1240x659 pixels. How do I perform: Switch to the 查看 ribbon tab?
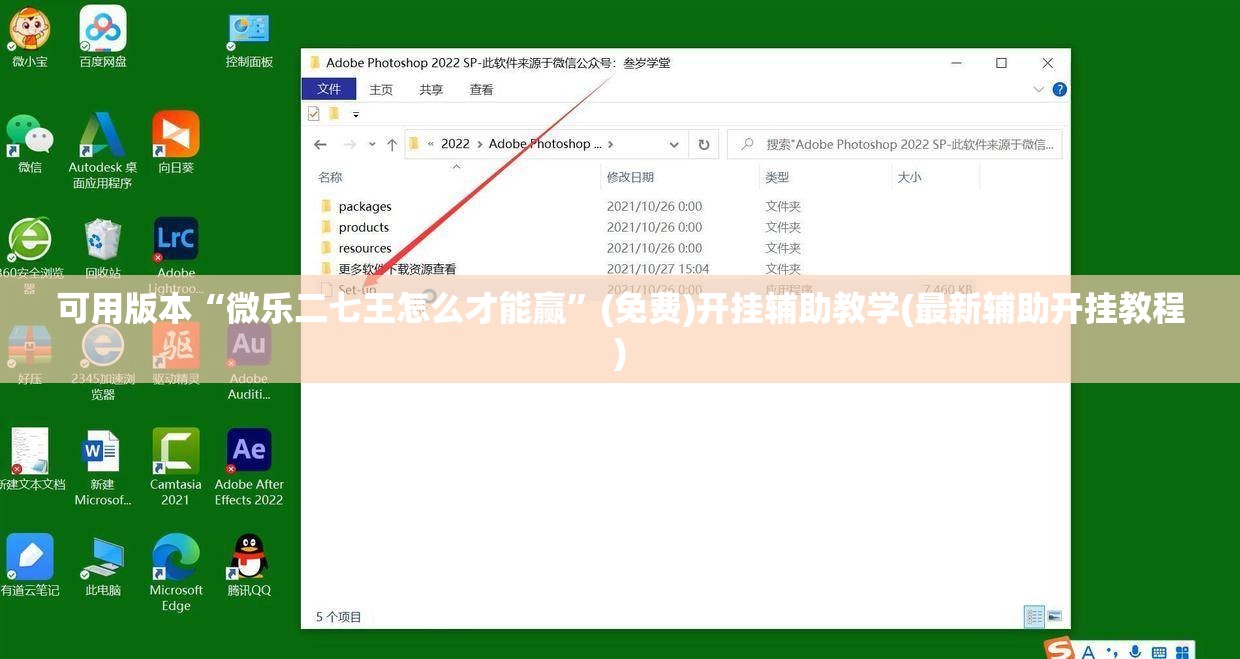pos(482,89)
